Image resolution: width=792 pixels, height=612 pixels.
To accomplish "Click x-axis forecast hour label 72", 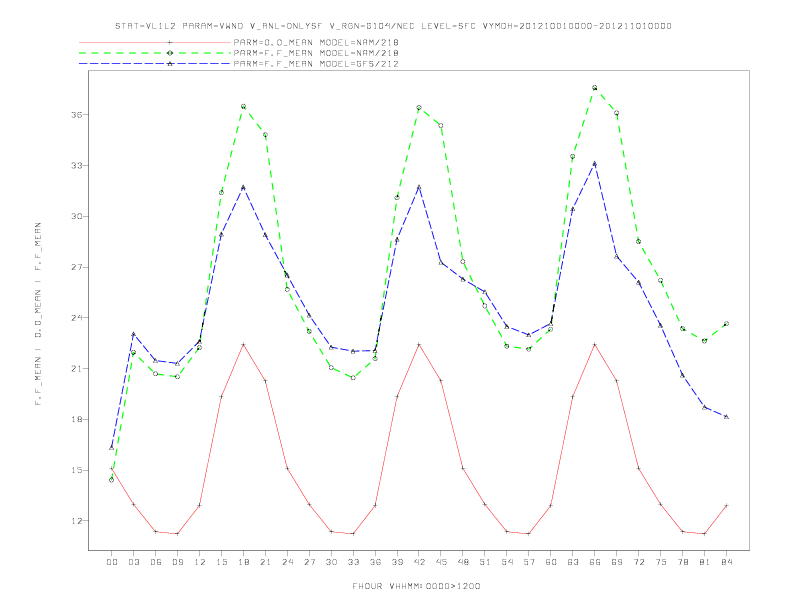I will (639, 562).
